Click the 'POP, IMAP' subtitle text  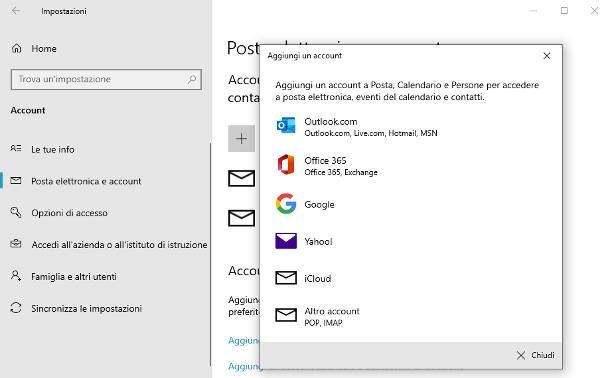click(x=323, y=323)
